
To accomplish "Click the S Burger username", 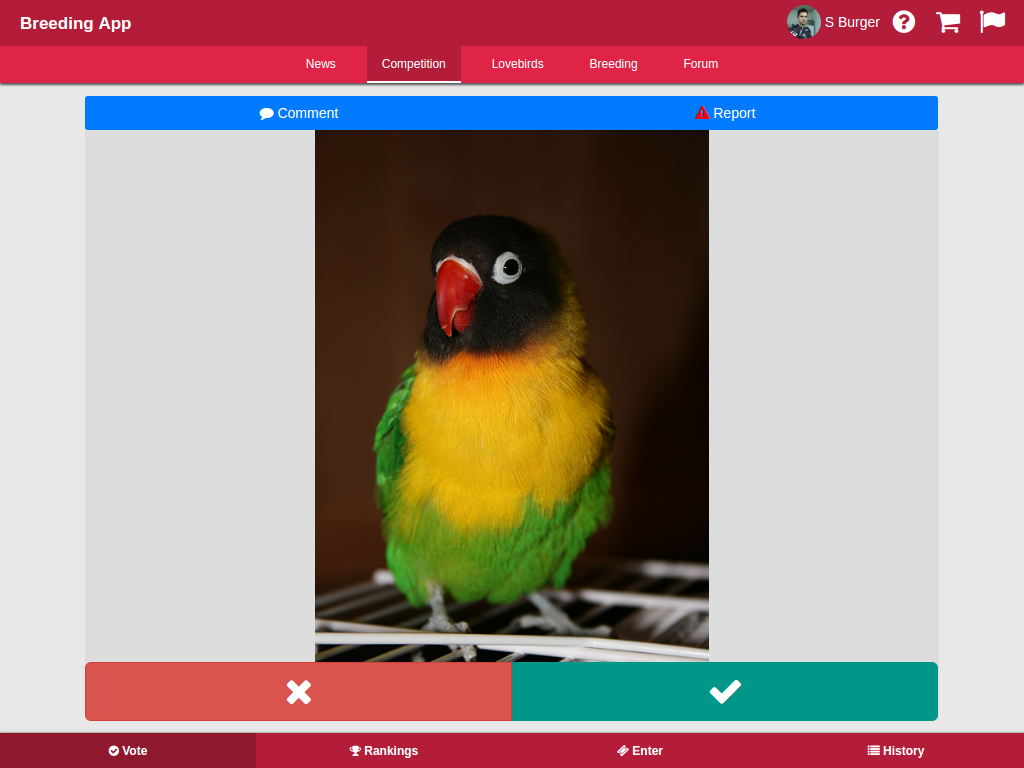I will click(852, 22).
